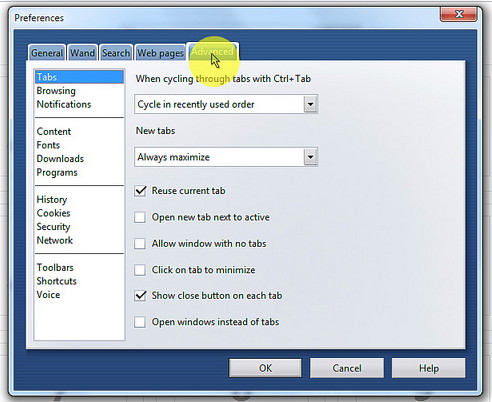Select Browsing in the settings list
Screen dimensions: 492x402
coord(56,91)
